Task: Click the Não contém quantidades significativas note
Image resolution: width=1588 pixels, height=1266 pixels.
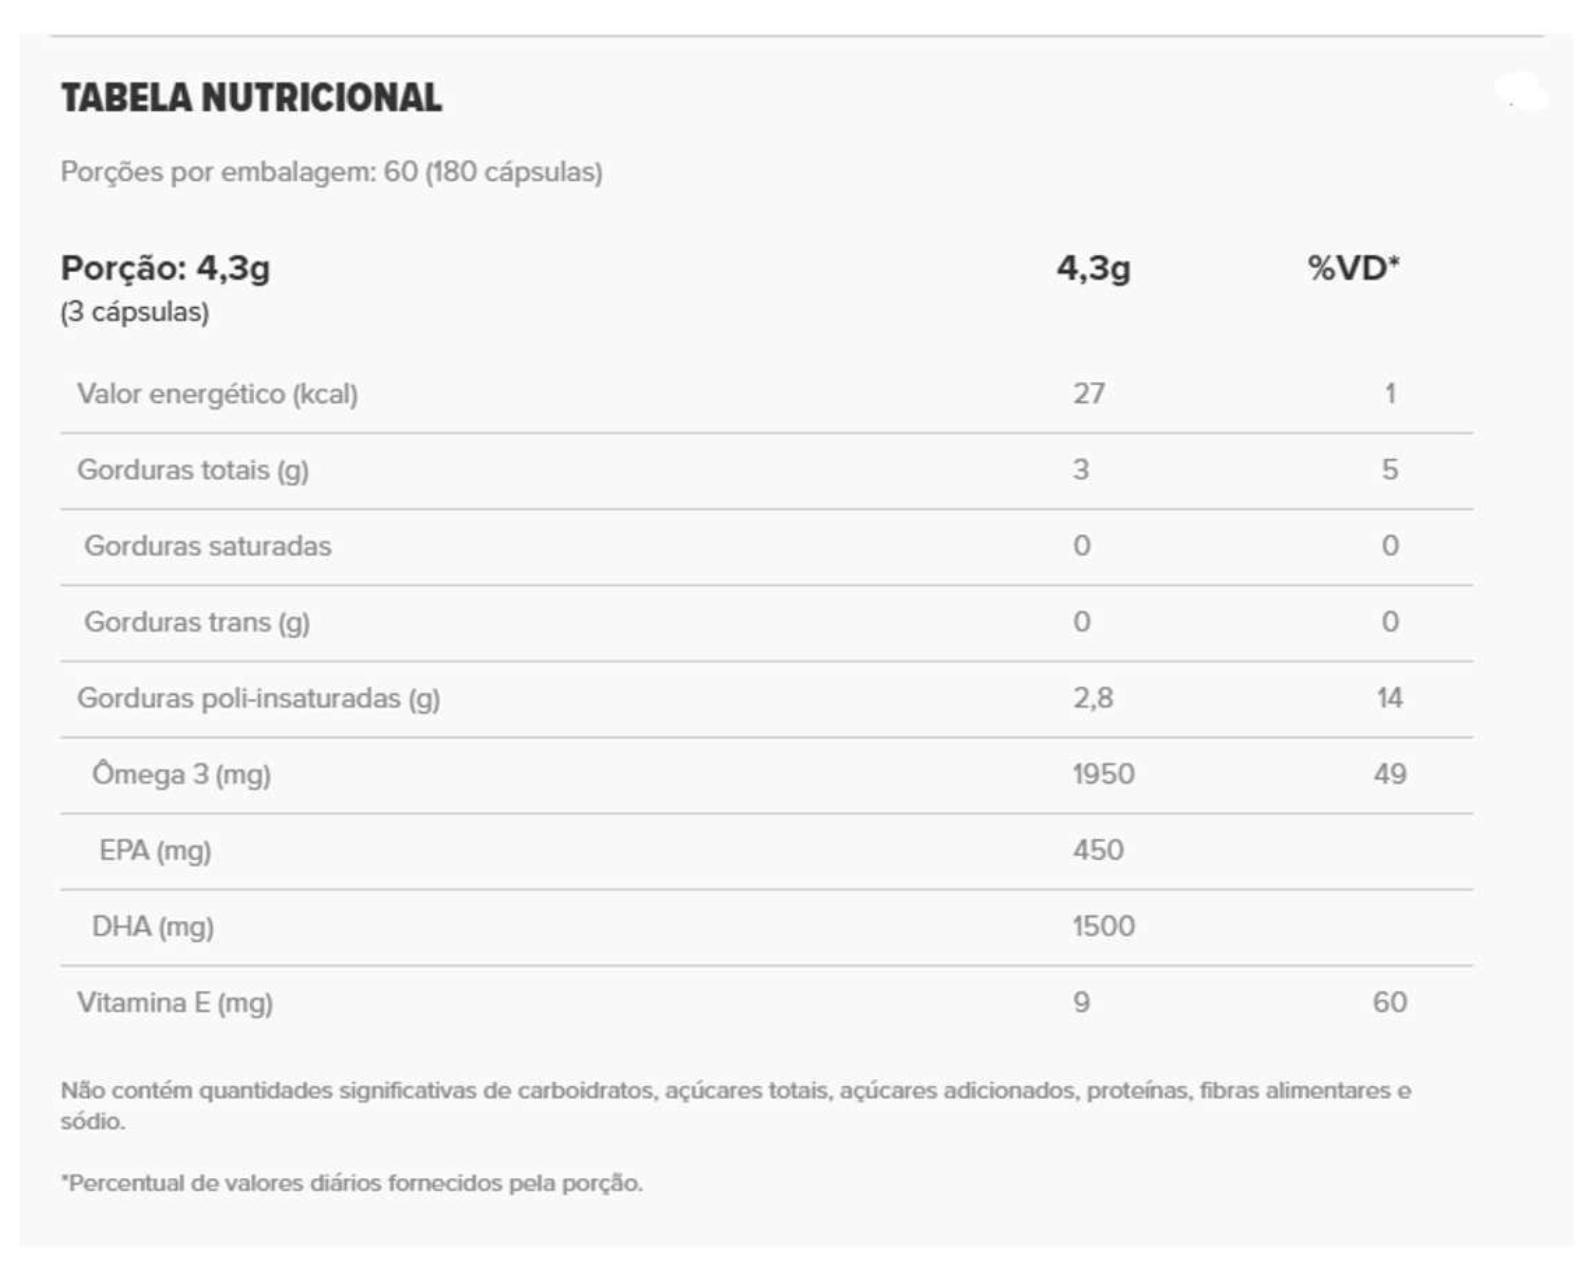Action: 735,1091
